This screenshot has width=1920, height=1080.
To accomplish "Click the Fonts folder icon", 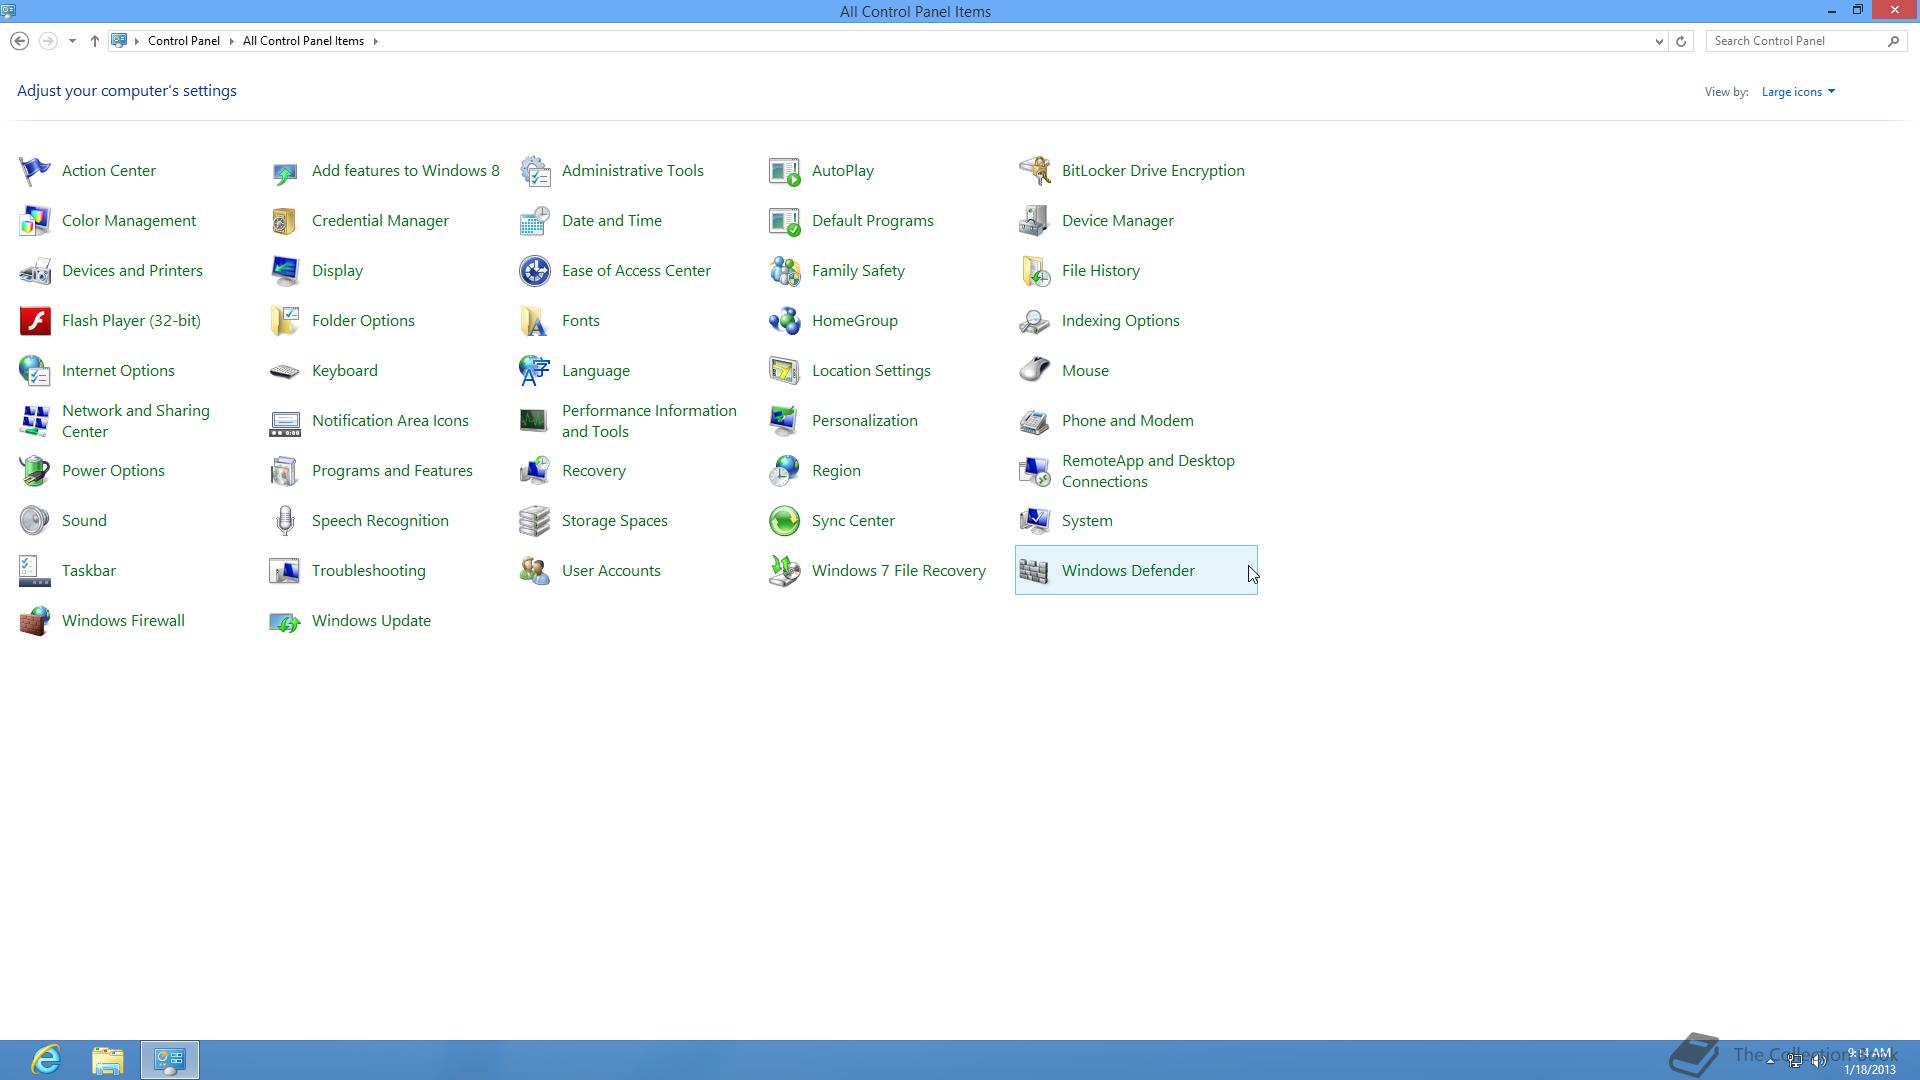I will point(535,321).
